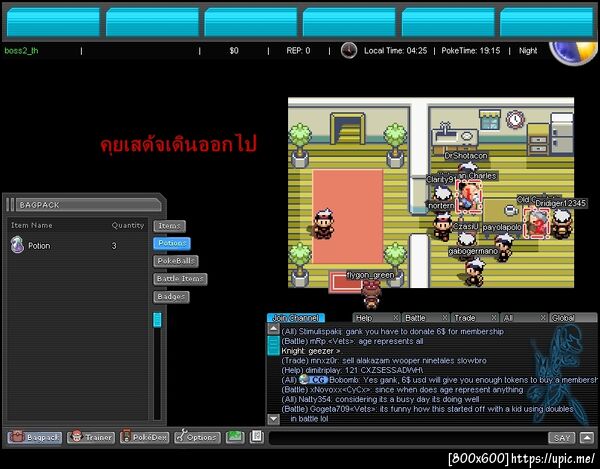
Task: Click the chat scroll down arrow
Action: click(273, 419)
